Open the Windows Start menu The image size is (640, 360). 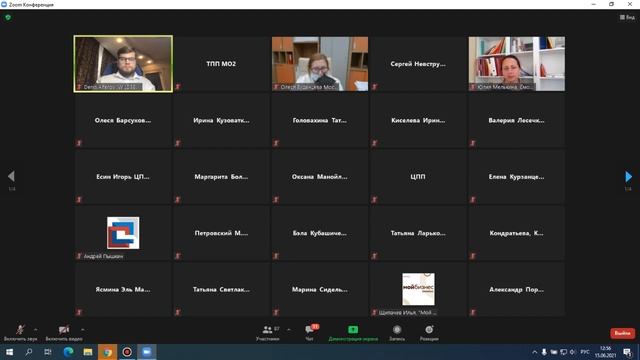click(9, 352)
